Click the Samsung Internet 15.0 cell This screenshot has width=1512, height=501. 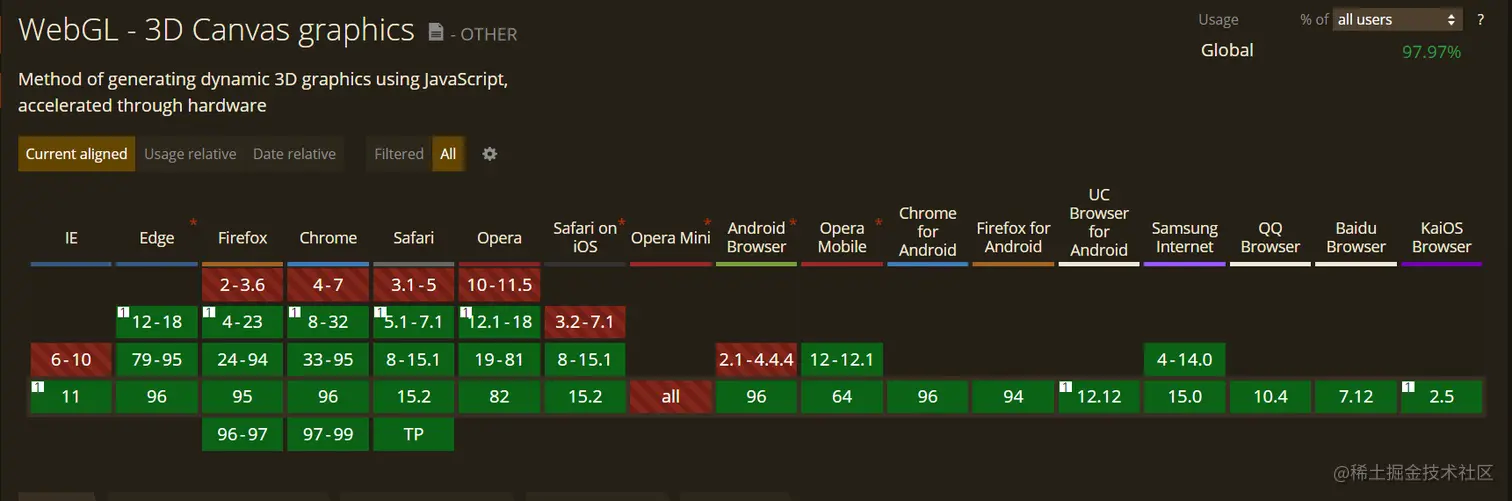[x=1184, y=397]
